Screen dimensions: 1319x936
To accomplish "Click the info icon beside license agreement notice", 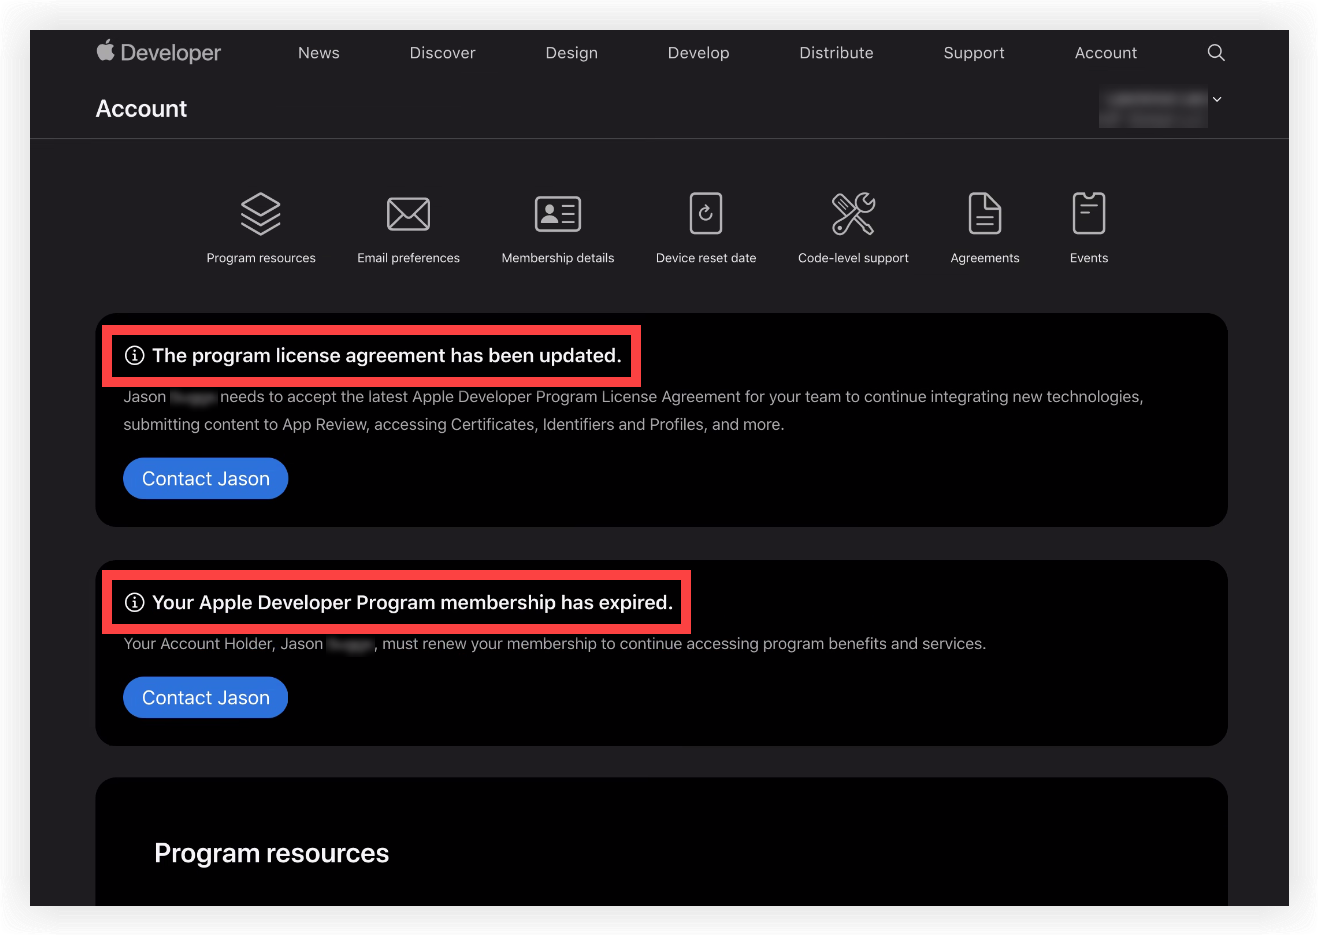I will [x=134, y=356].
